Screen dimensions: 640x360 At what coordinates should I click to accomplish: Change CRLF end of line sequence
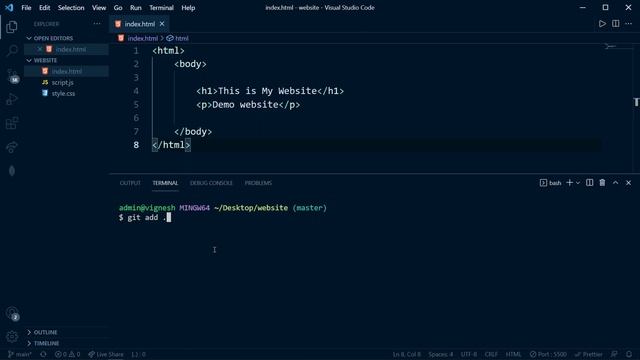pos(491,354)
